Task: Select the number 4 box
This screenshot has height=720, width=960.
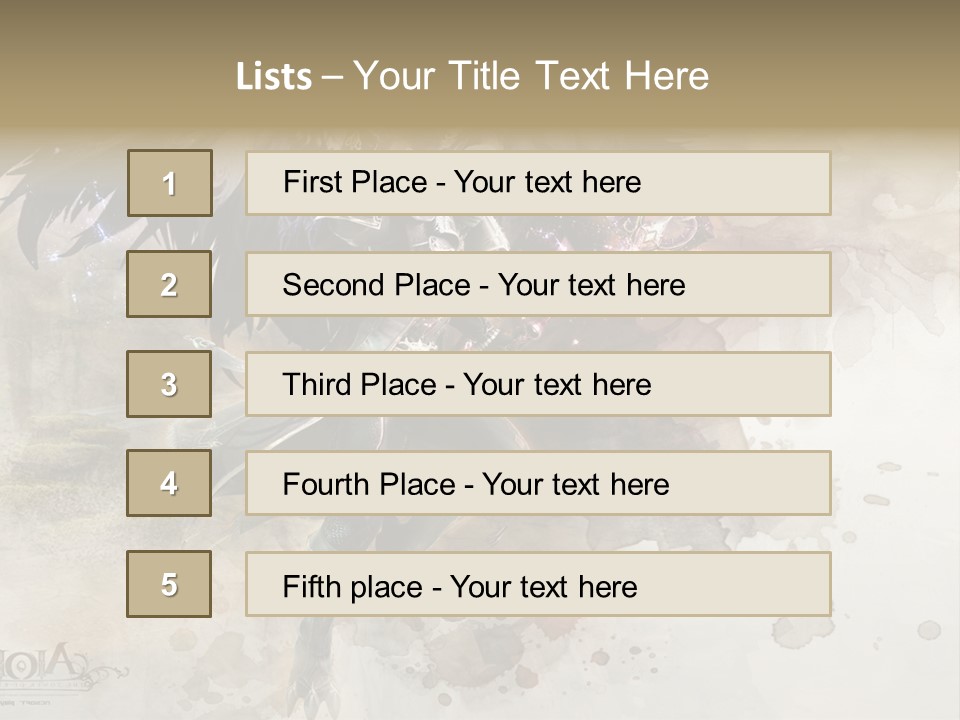Action: tap(169, 483)
